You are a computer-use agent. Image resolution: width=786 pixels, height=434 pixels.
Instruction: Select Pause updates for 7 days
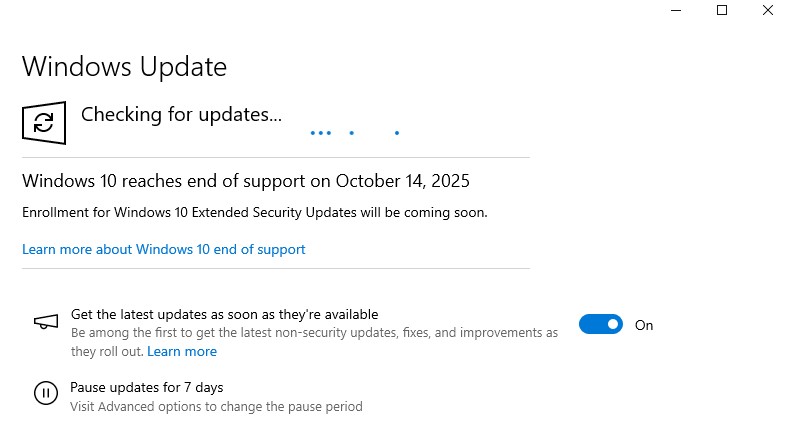146,387
